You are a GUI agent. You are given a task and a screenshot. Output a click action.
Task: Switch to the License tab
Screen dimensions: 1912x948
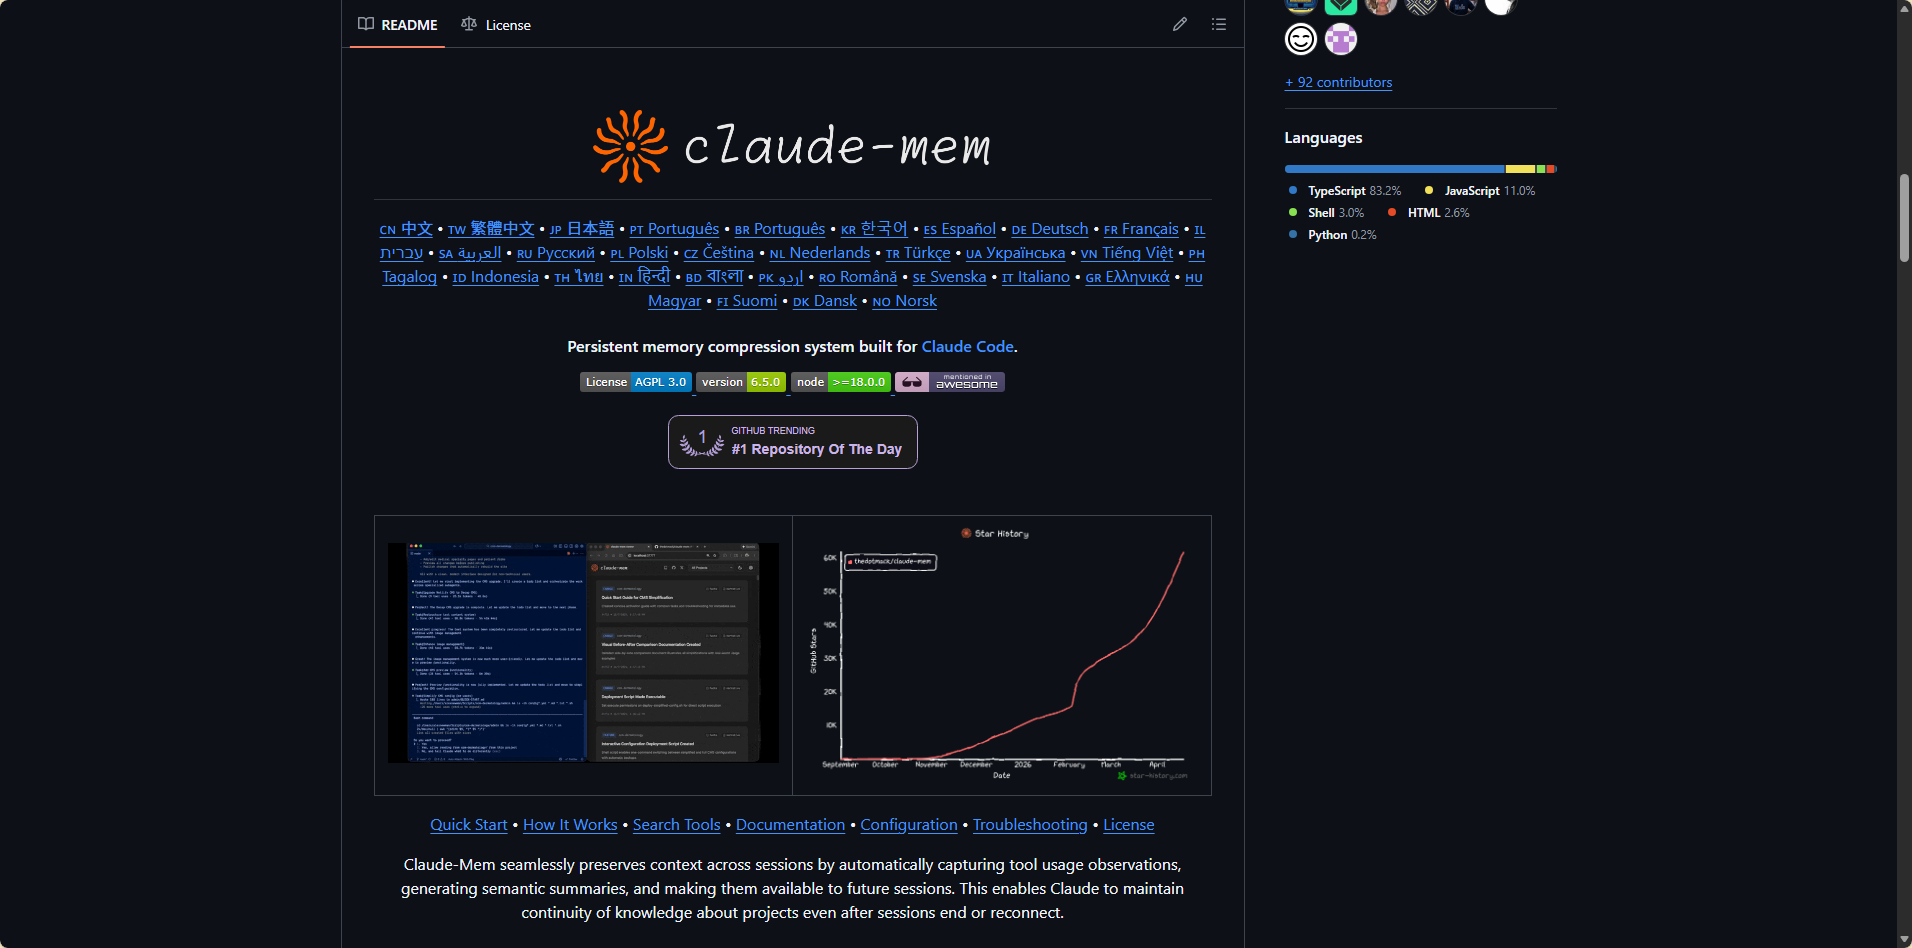(x=496, y=25)
